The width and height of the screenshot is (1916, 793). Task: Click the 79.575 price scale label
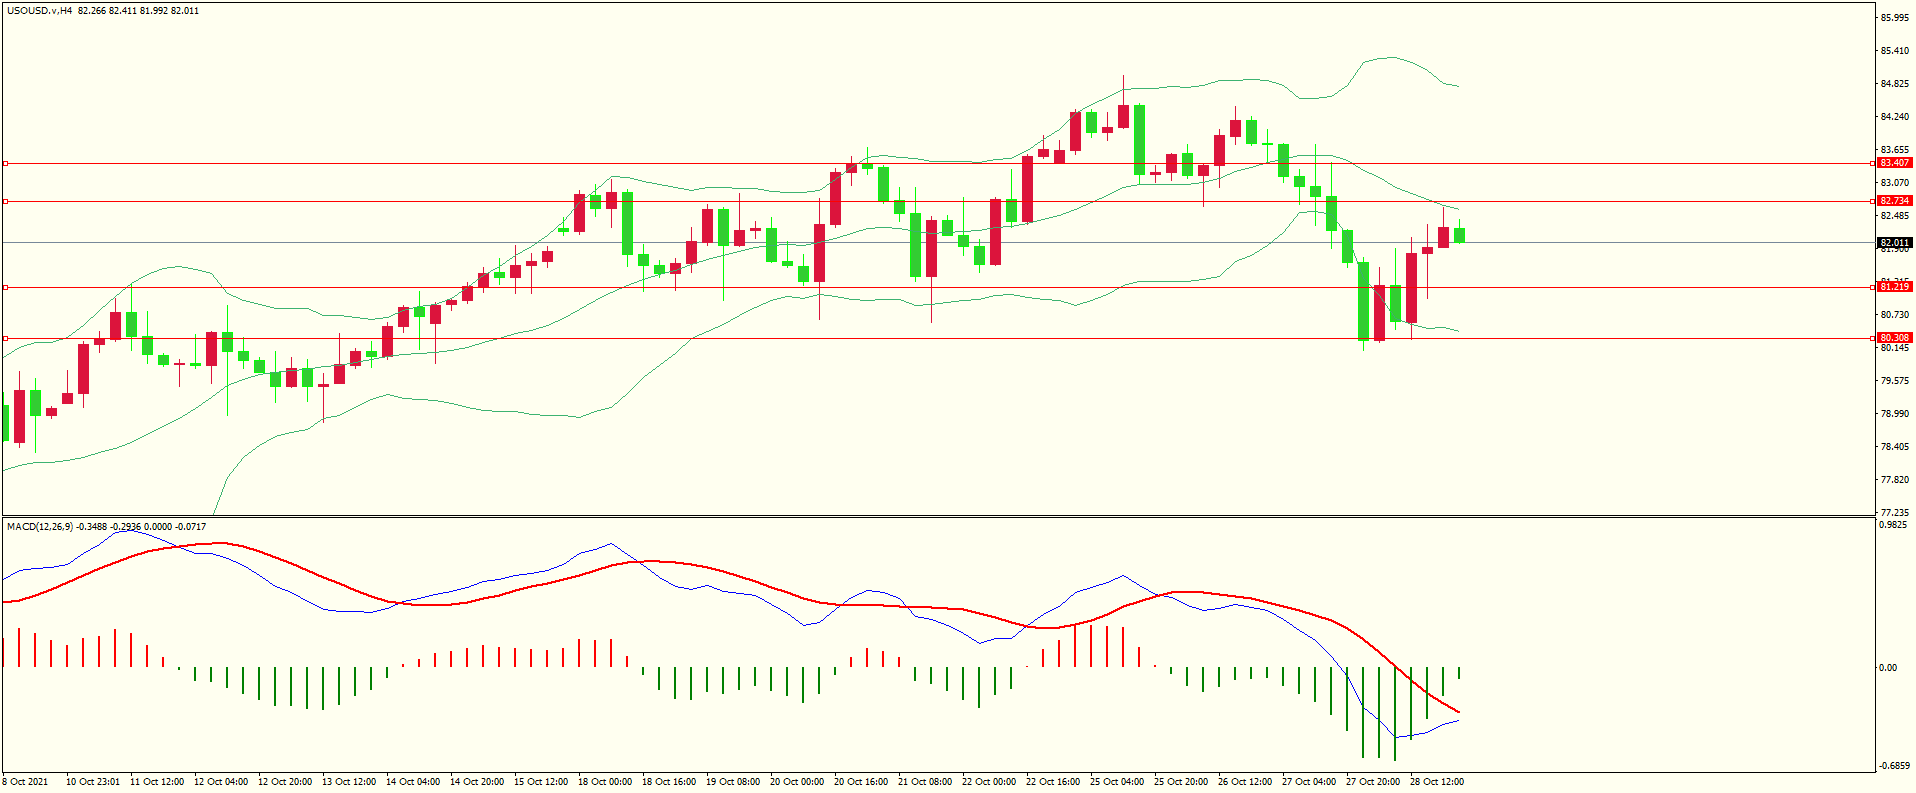point(1894,381)
